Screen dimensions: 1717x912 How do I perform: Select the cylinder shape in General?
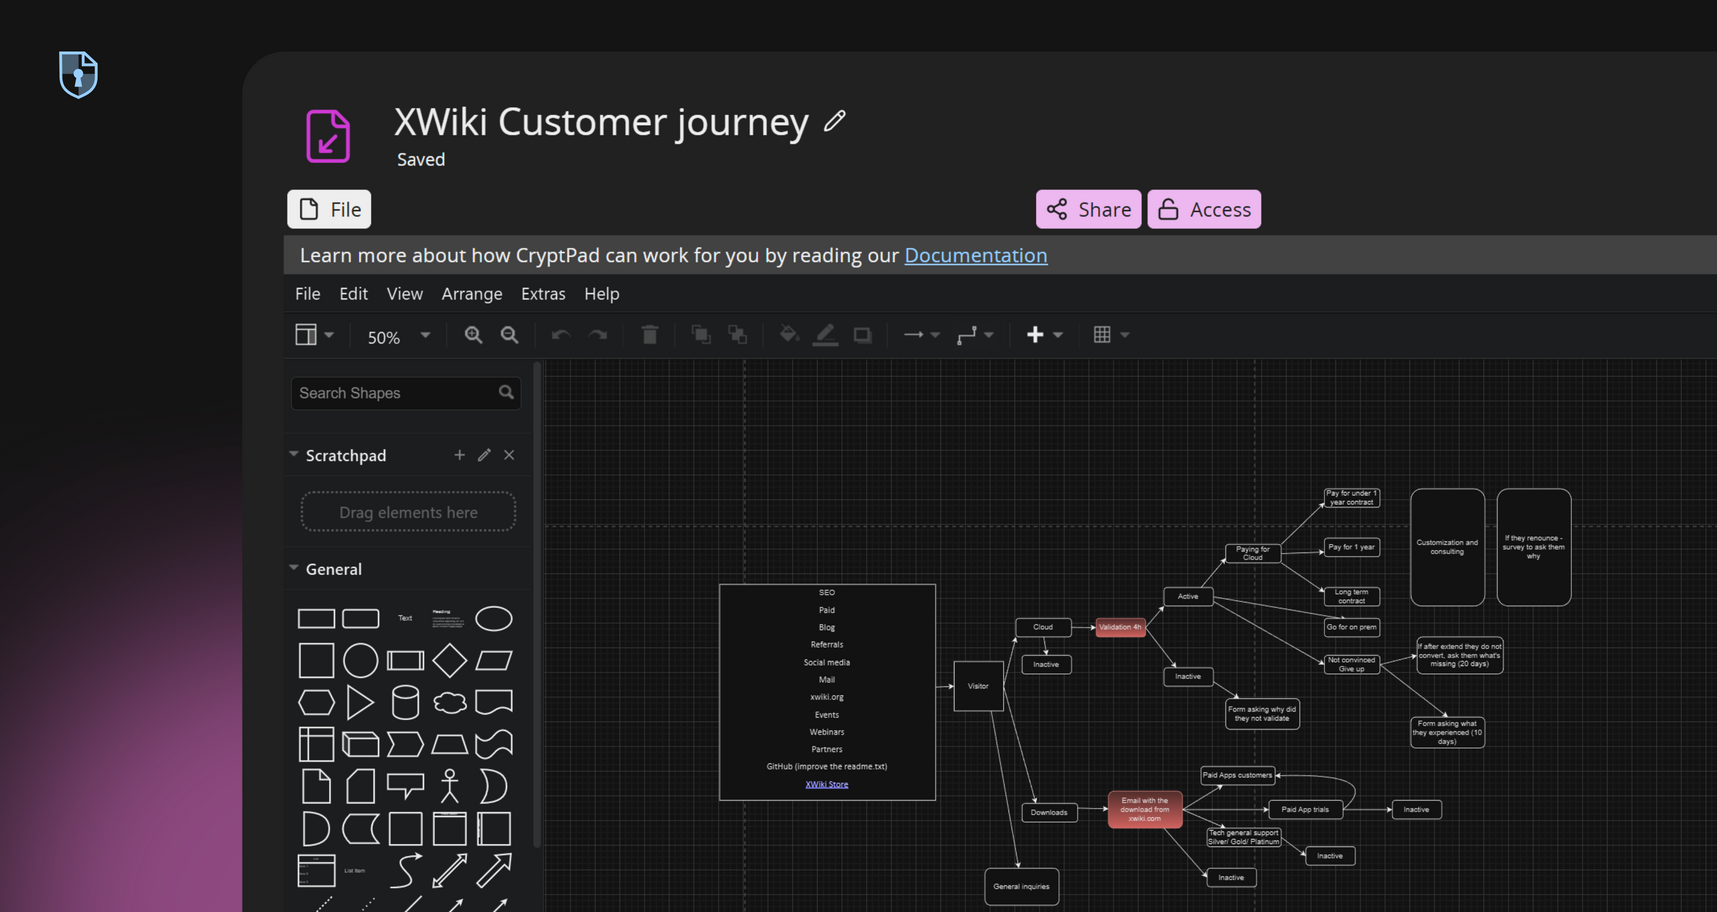pos(405,702)
